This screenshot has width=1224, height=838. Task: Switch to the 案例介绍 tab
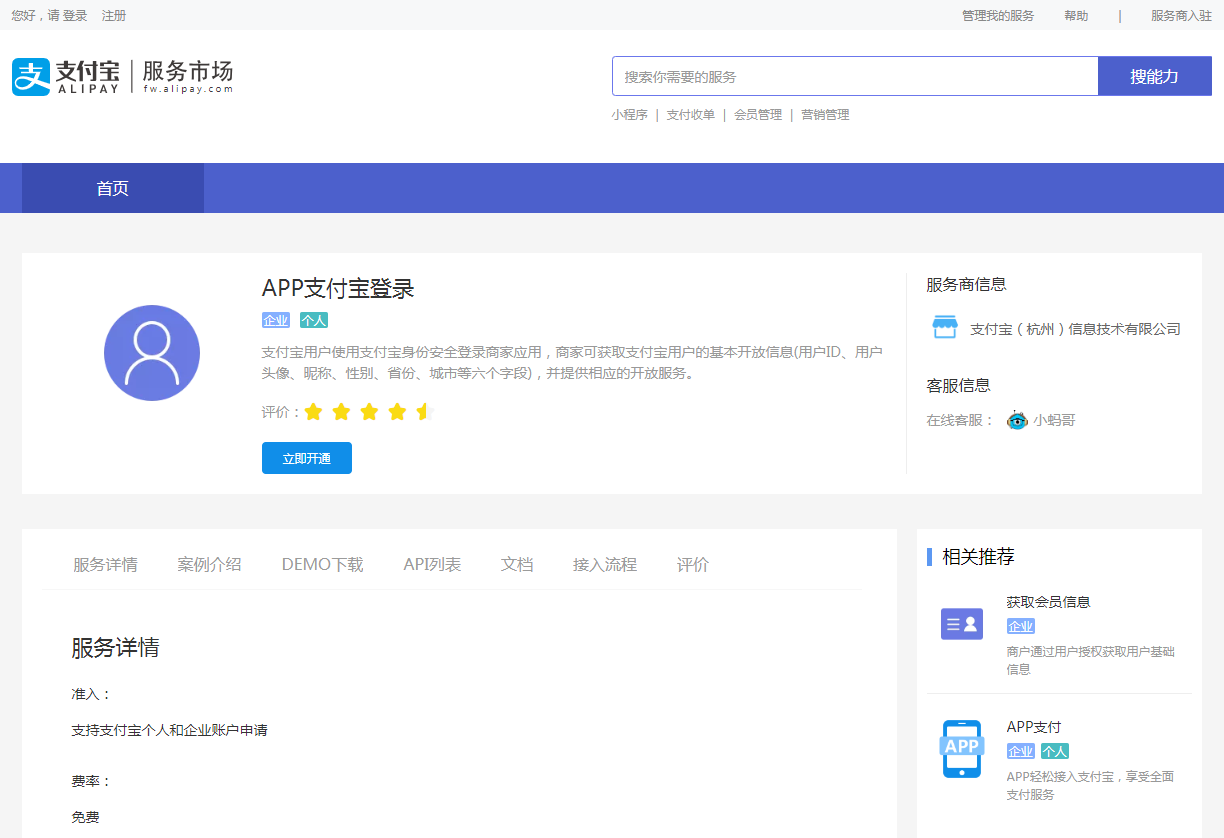click(x=209, y=565)
